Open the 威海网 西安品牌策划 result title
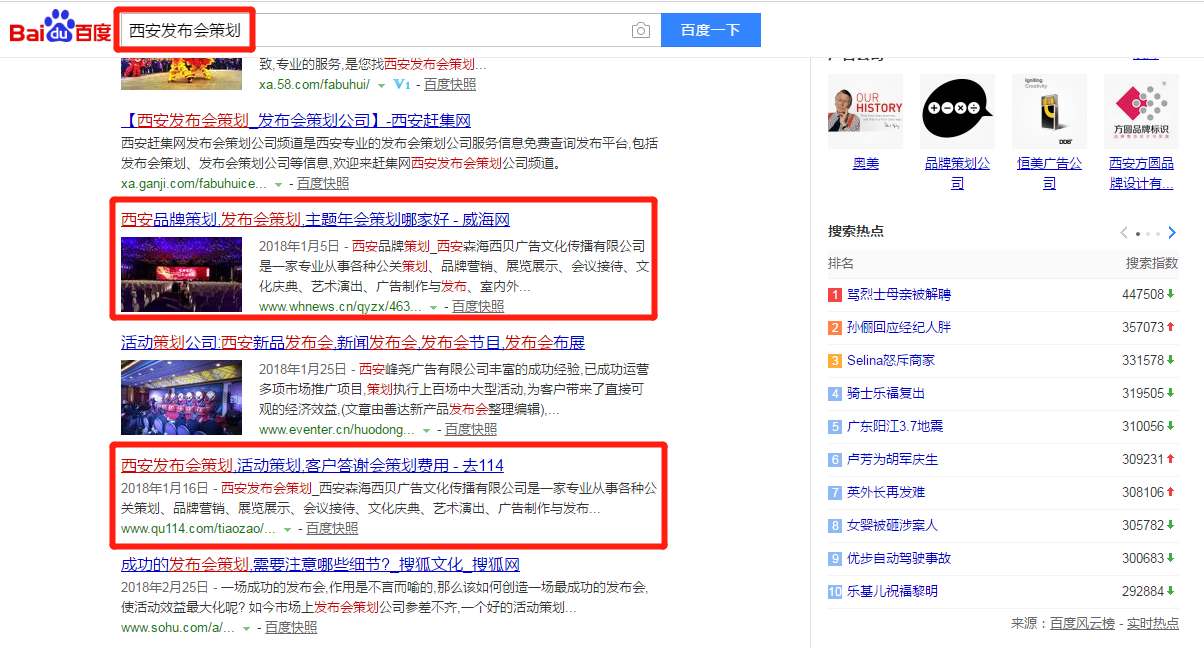The width and height of the screenshot is (1204, 648). click(x=316, y=219)
